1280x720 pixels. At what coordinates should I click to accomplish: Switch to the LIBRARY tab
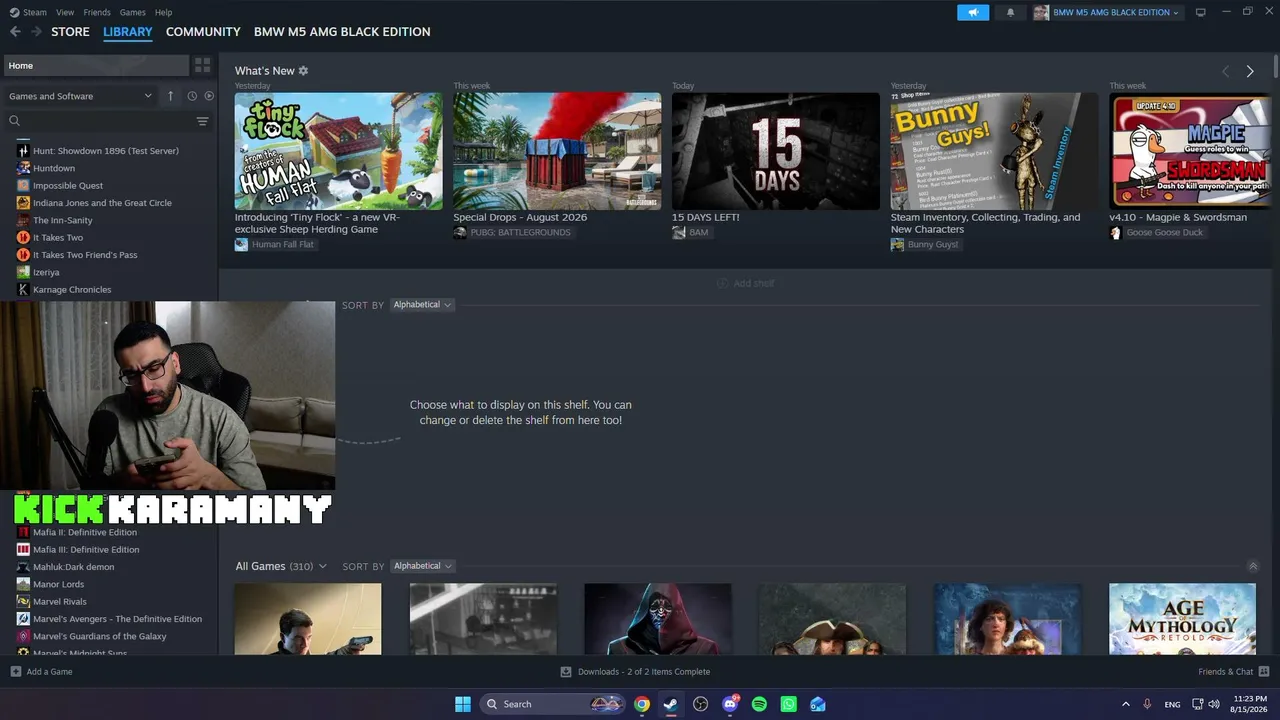128,32
